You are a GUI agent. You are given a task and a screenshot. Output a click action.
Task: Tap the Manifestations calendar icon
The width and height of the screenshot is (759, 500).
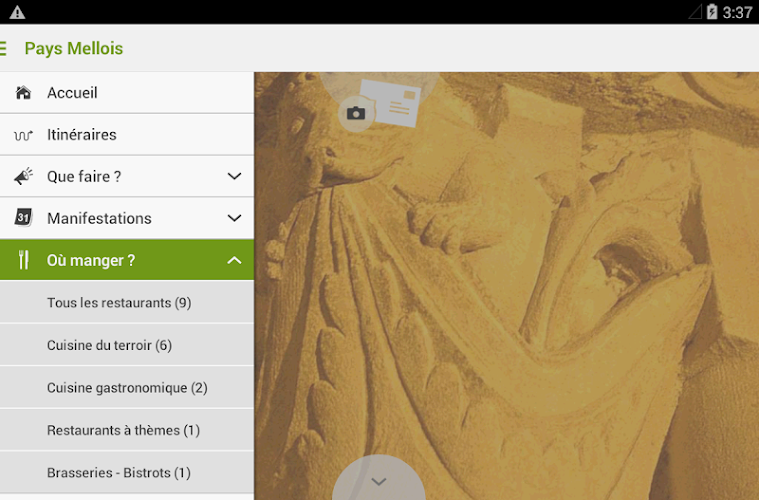[x=23, y=218]
